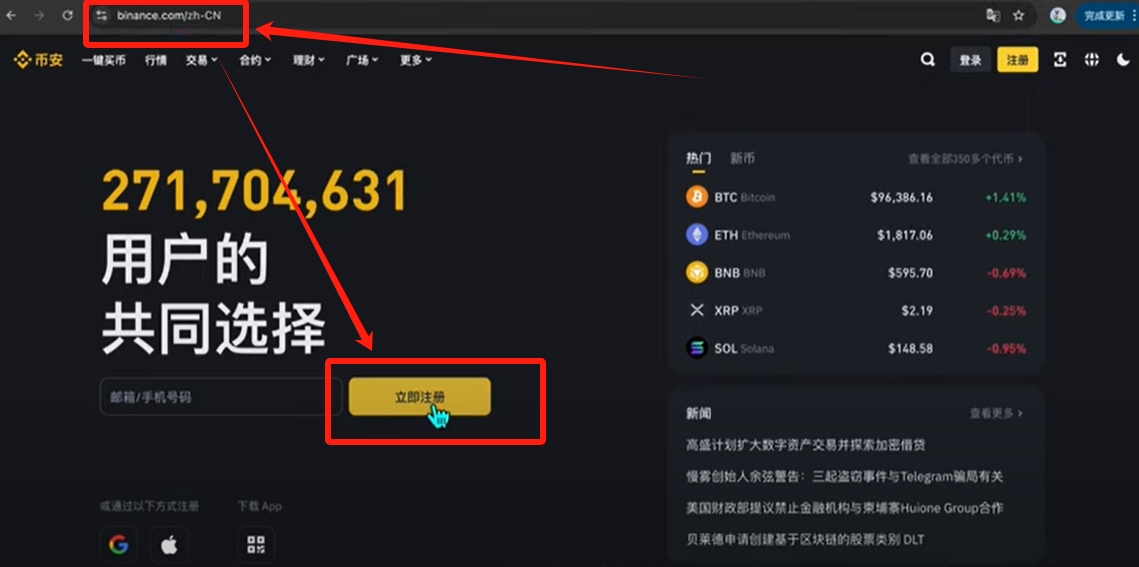Open the search magnifier icon
The height and width of the screenshot is (567, 1139).
click(x=928, y=60)
